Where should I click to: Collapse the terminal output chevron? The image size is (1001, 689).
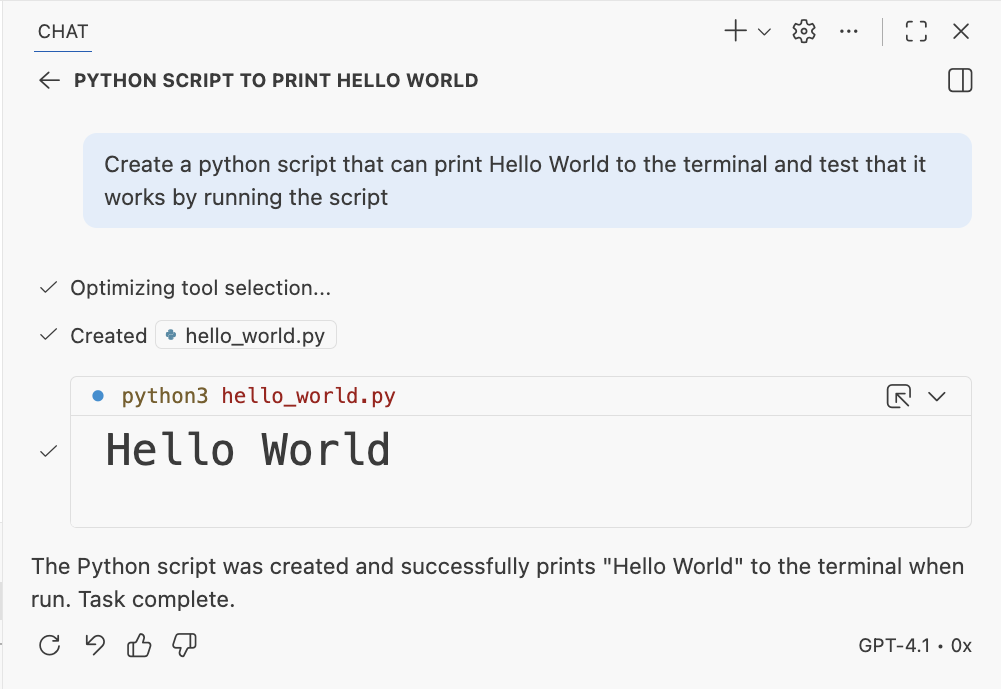pyautogui.click(x=937, y=397)
